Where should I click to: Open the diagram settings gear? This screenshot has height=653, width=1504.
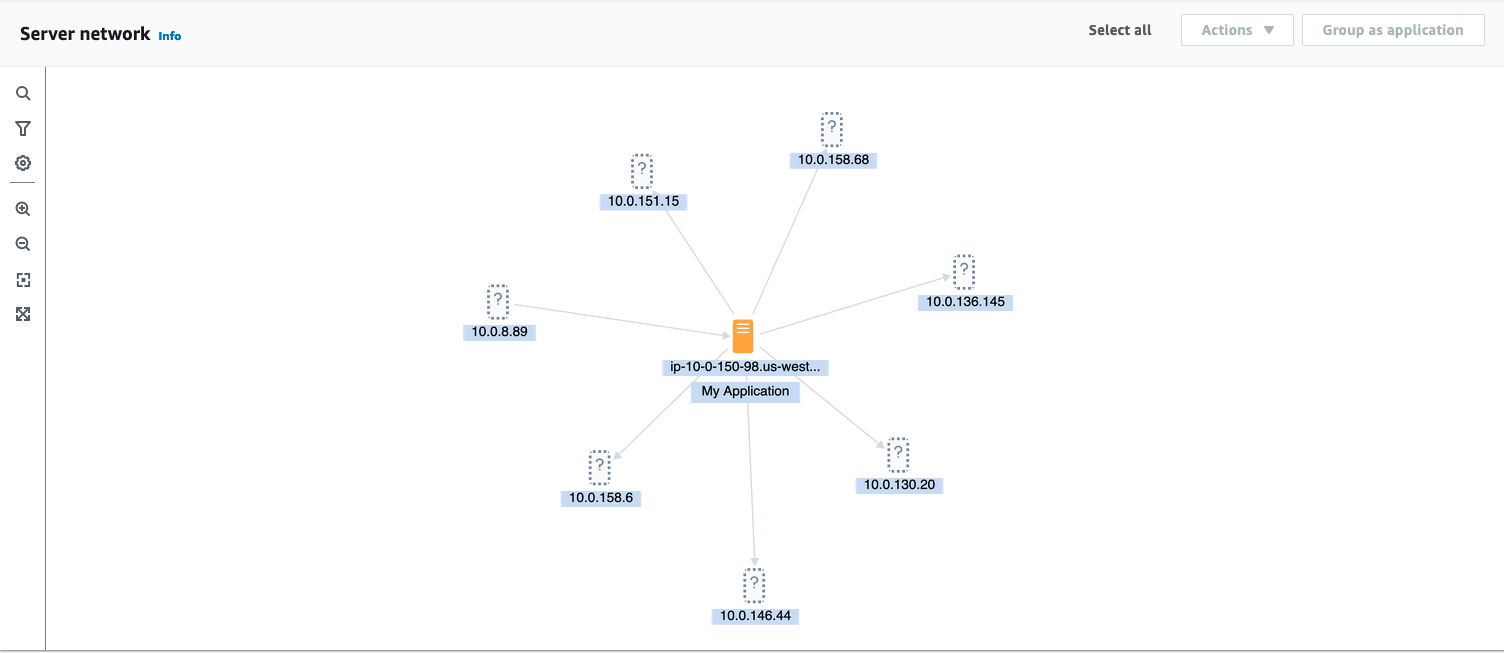23,163
